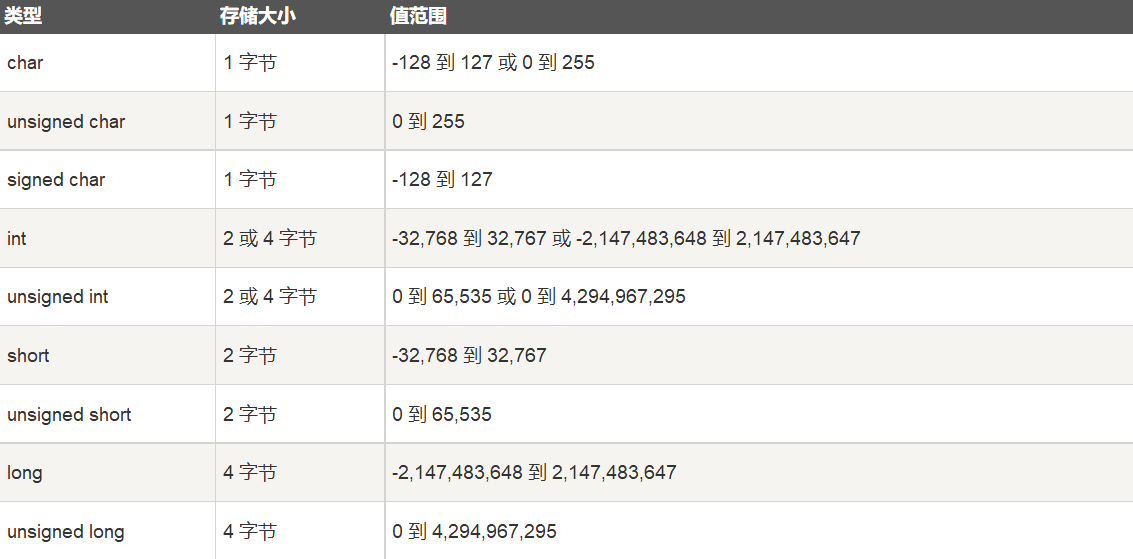This screenshot has height=559, width=1133.
Task: Click the unsigned int type cell
Action: coord(58,297)
